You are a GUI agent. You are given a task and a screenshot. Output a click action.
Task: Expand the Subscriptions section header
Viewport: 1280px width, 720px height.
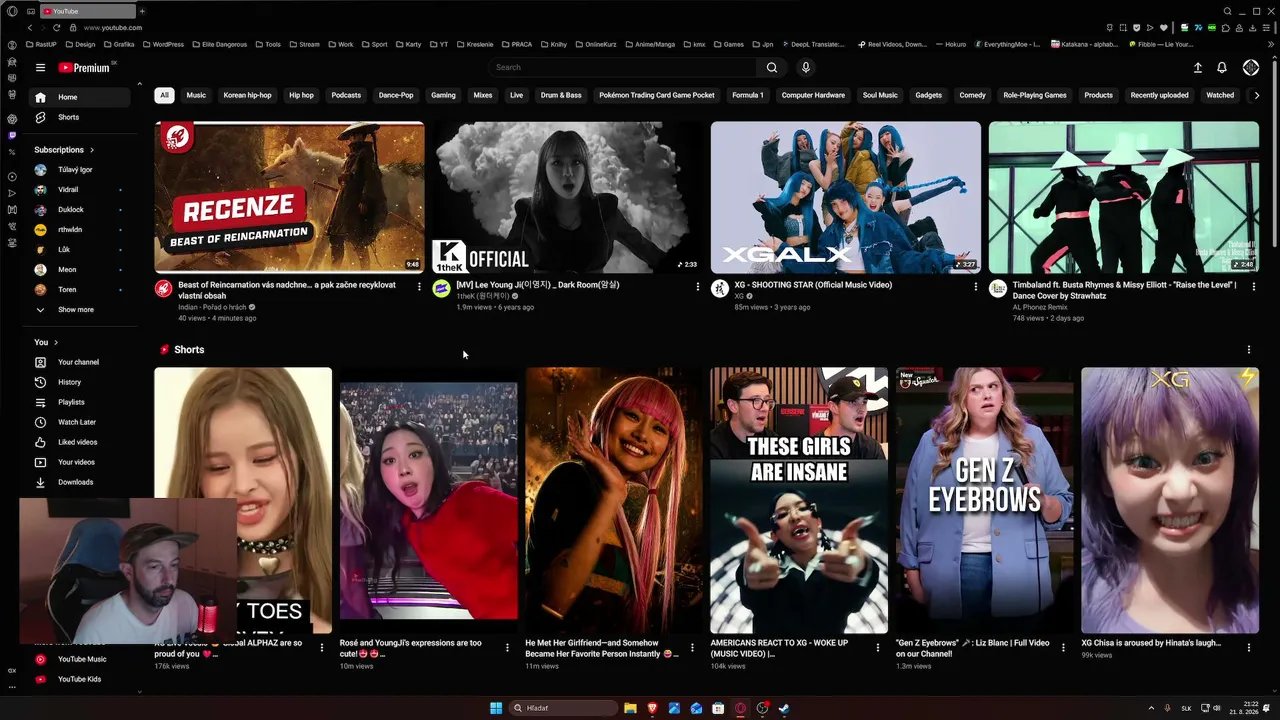[x=65, y=150]
